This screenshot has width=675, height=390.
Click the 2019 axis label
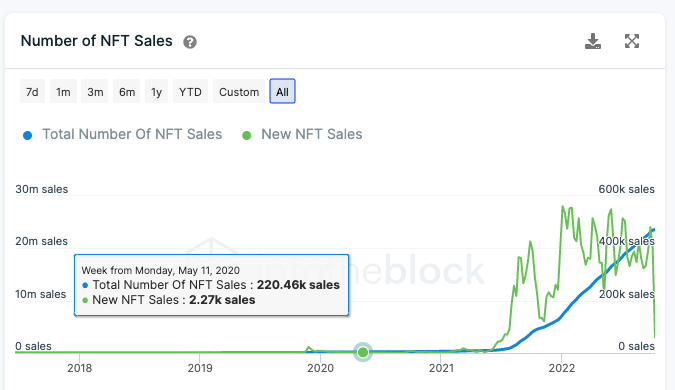click(200, 368)
